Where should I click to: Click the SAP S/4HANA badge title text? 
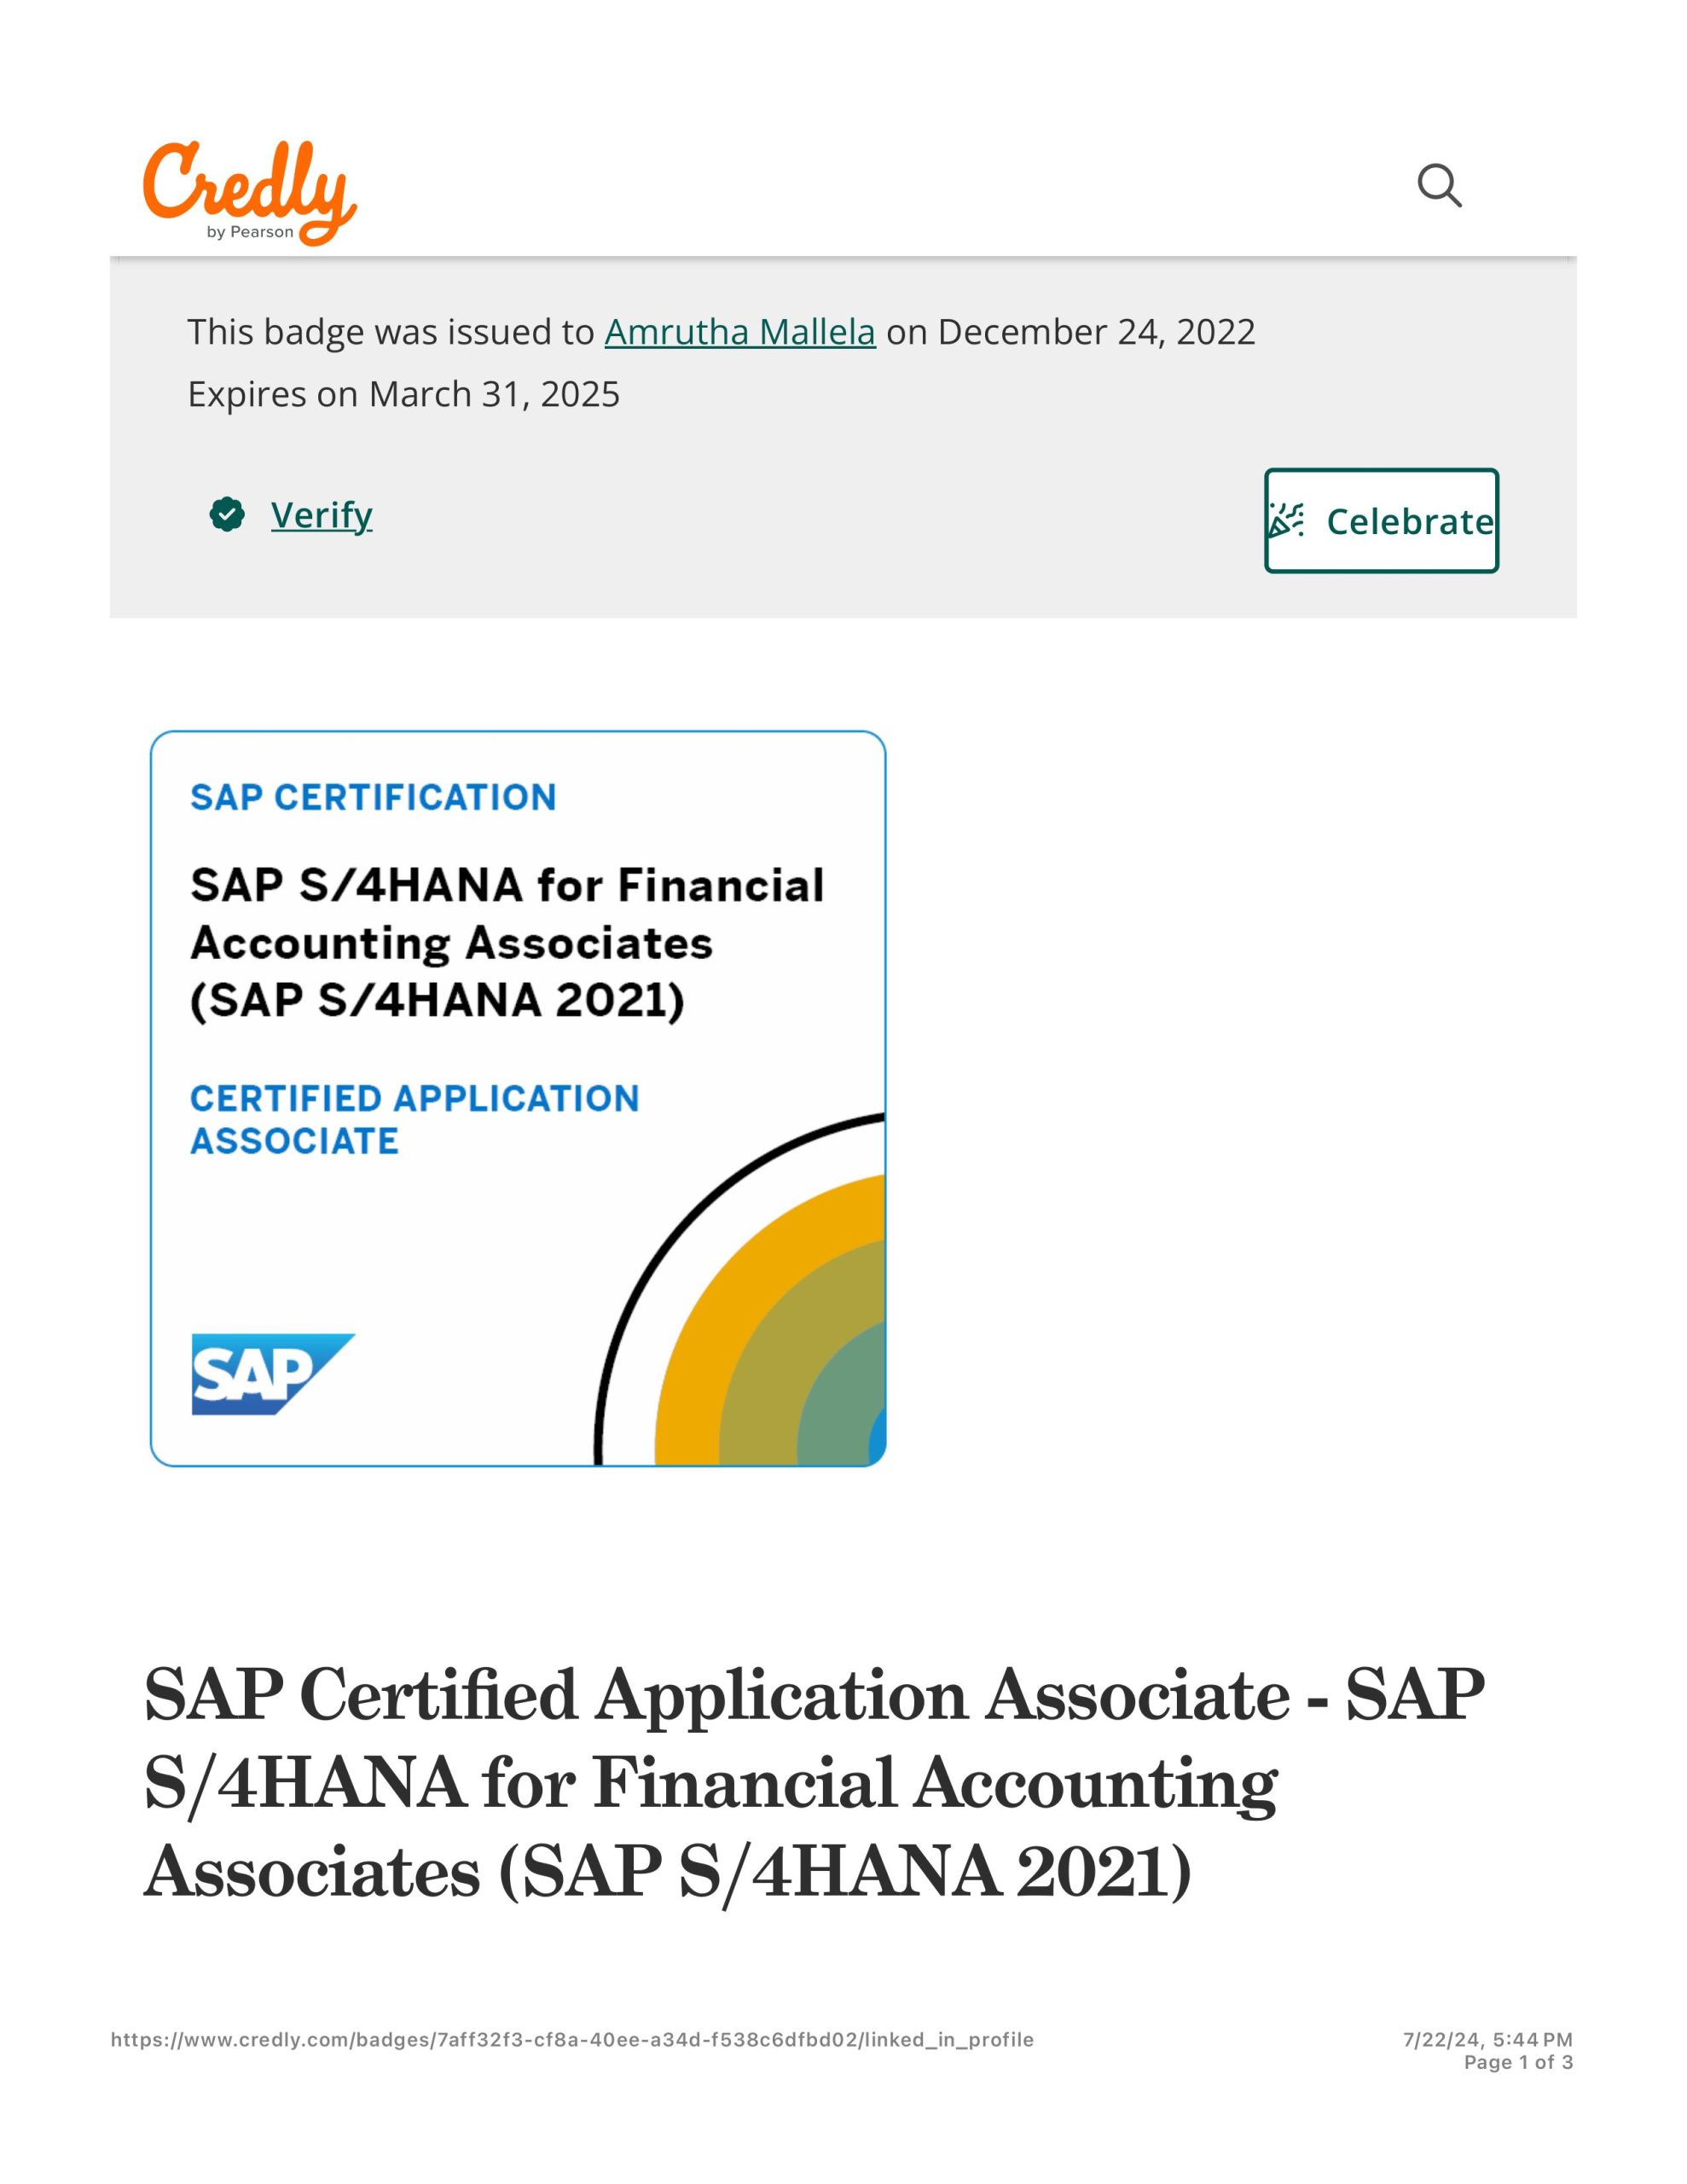point(507,942)
